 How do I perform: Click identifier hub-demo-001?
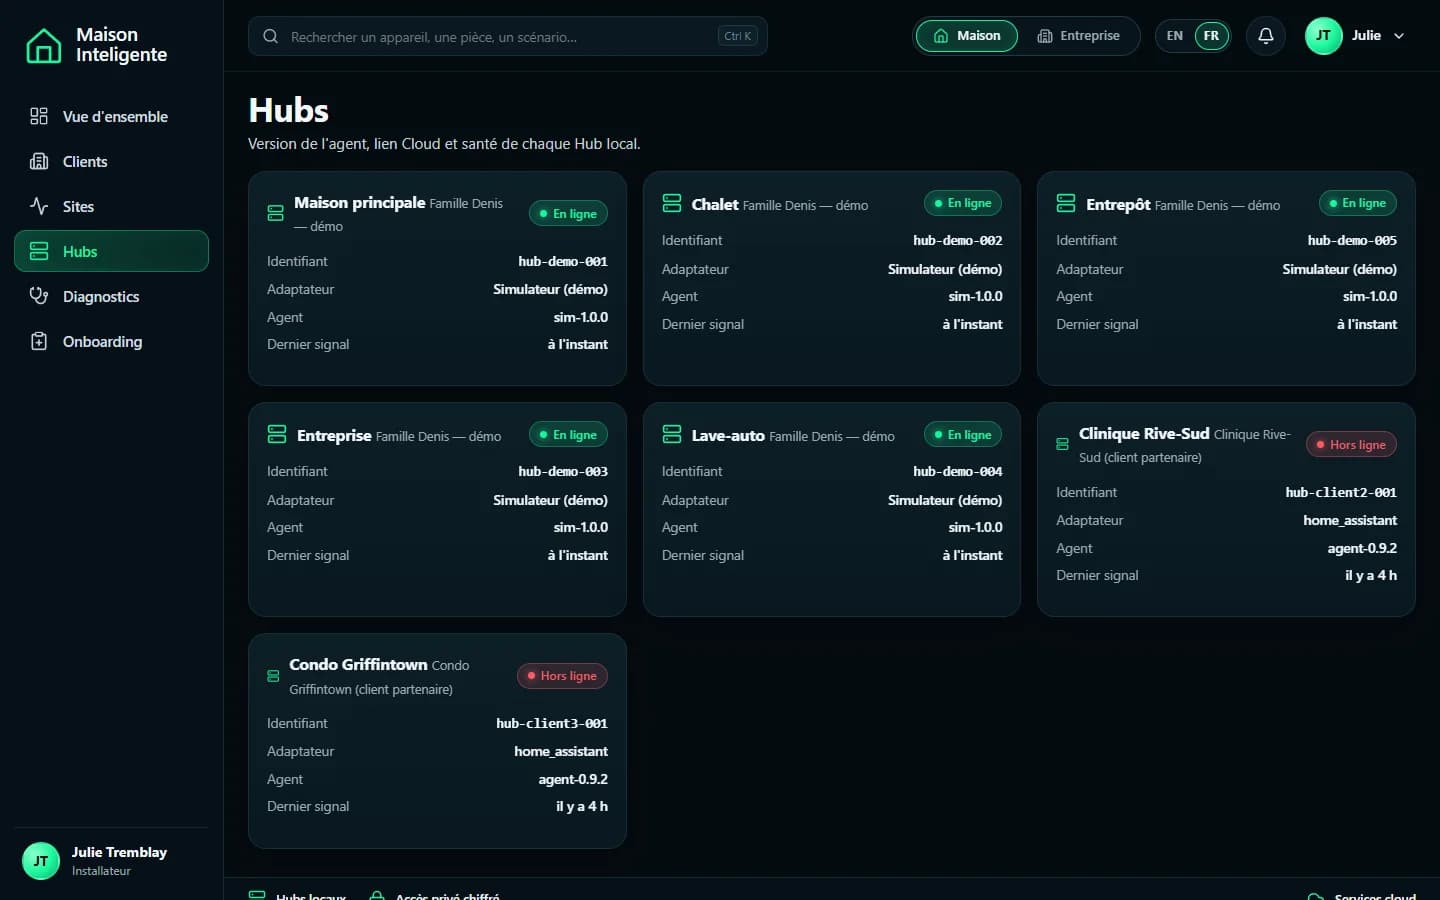(563, 261)
